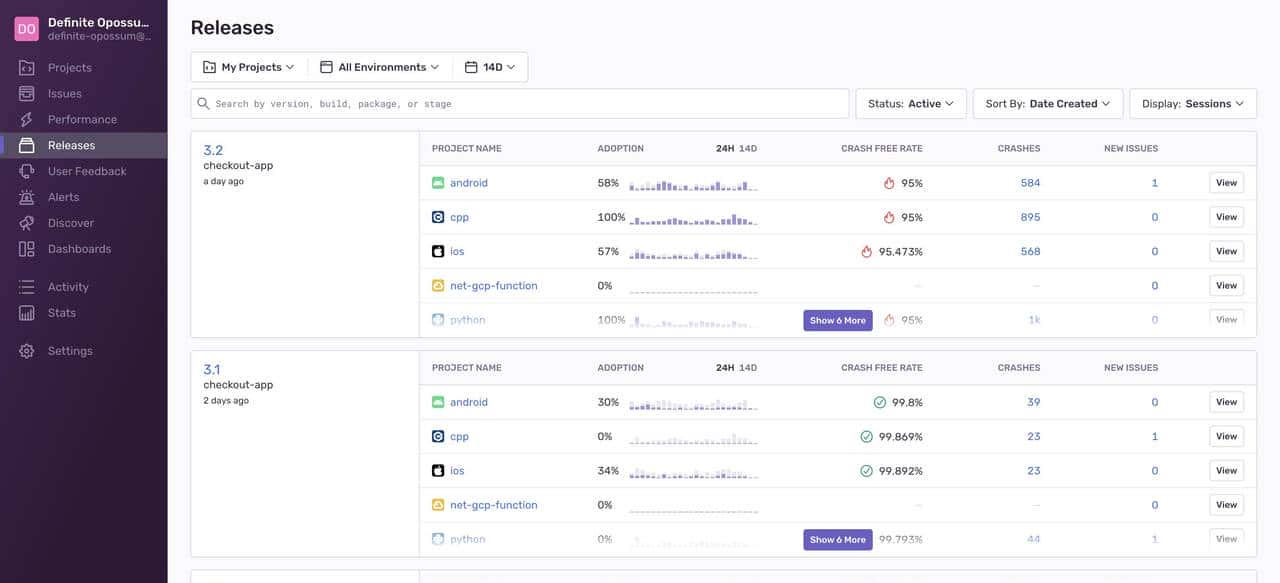This screenshot has height=583, width=1280.
Task: Open net-gcp-function link in release 3.1
Action: click(494, 505)
